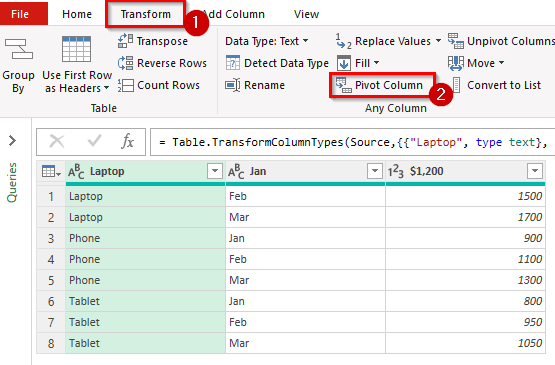Click the Detect Data Type icon

click(233, 63)
